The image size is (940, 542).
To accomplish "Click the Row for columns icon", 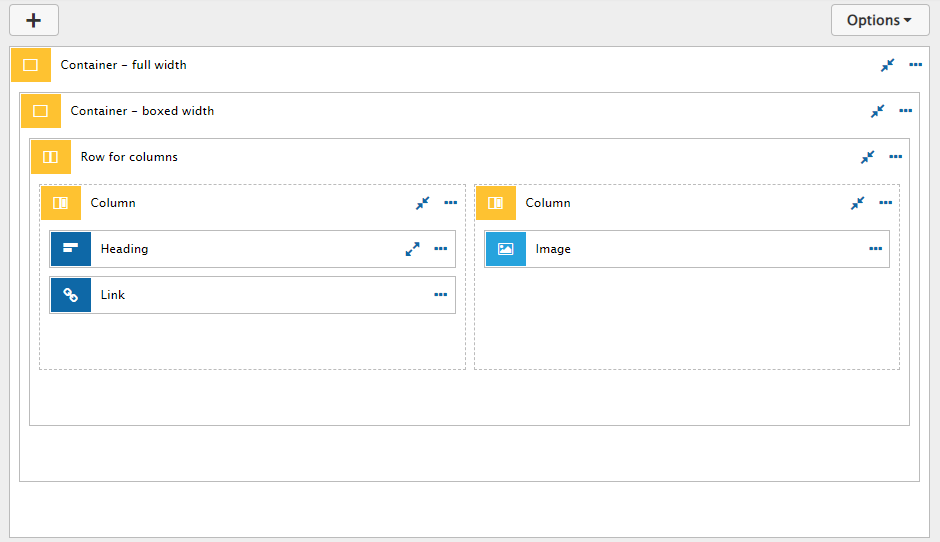I will click(x=51, y=157).
